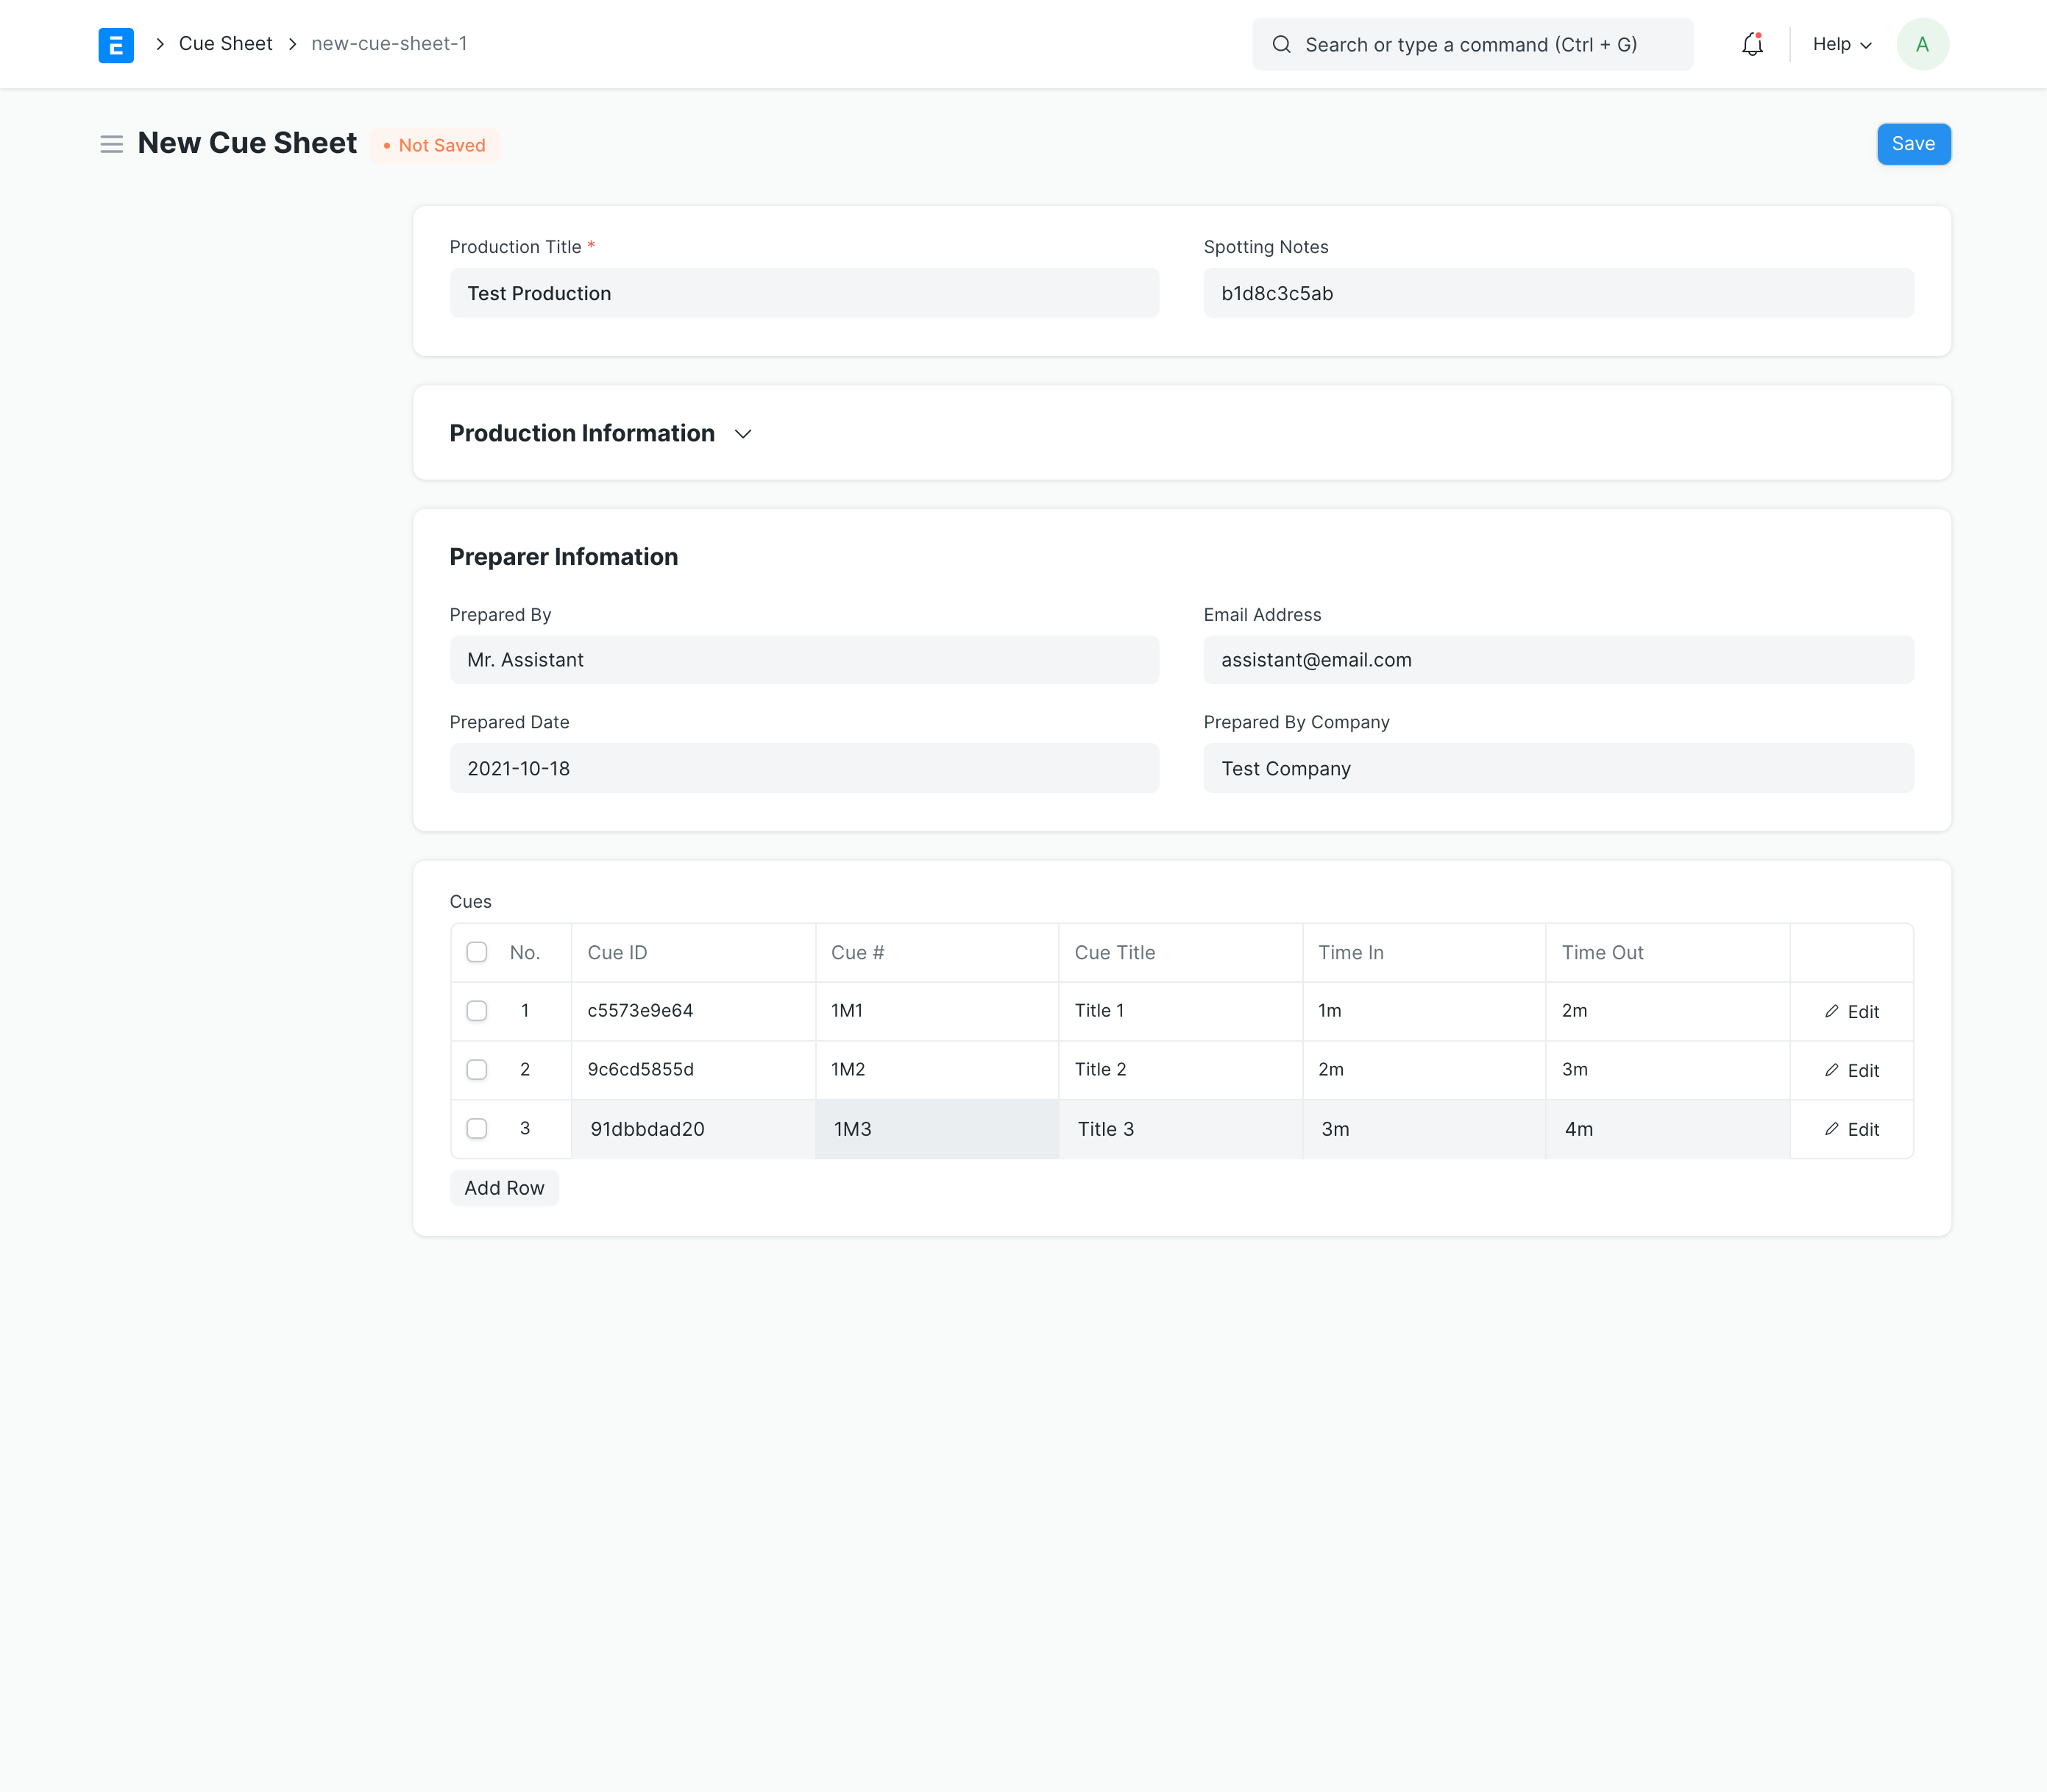Click the Production Title input field
The width and height of the screenshot is (2047, 1792).
click(x=803, y=293)
